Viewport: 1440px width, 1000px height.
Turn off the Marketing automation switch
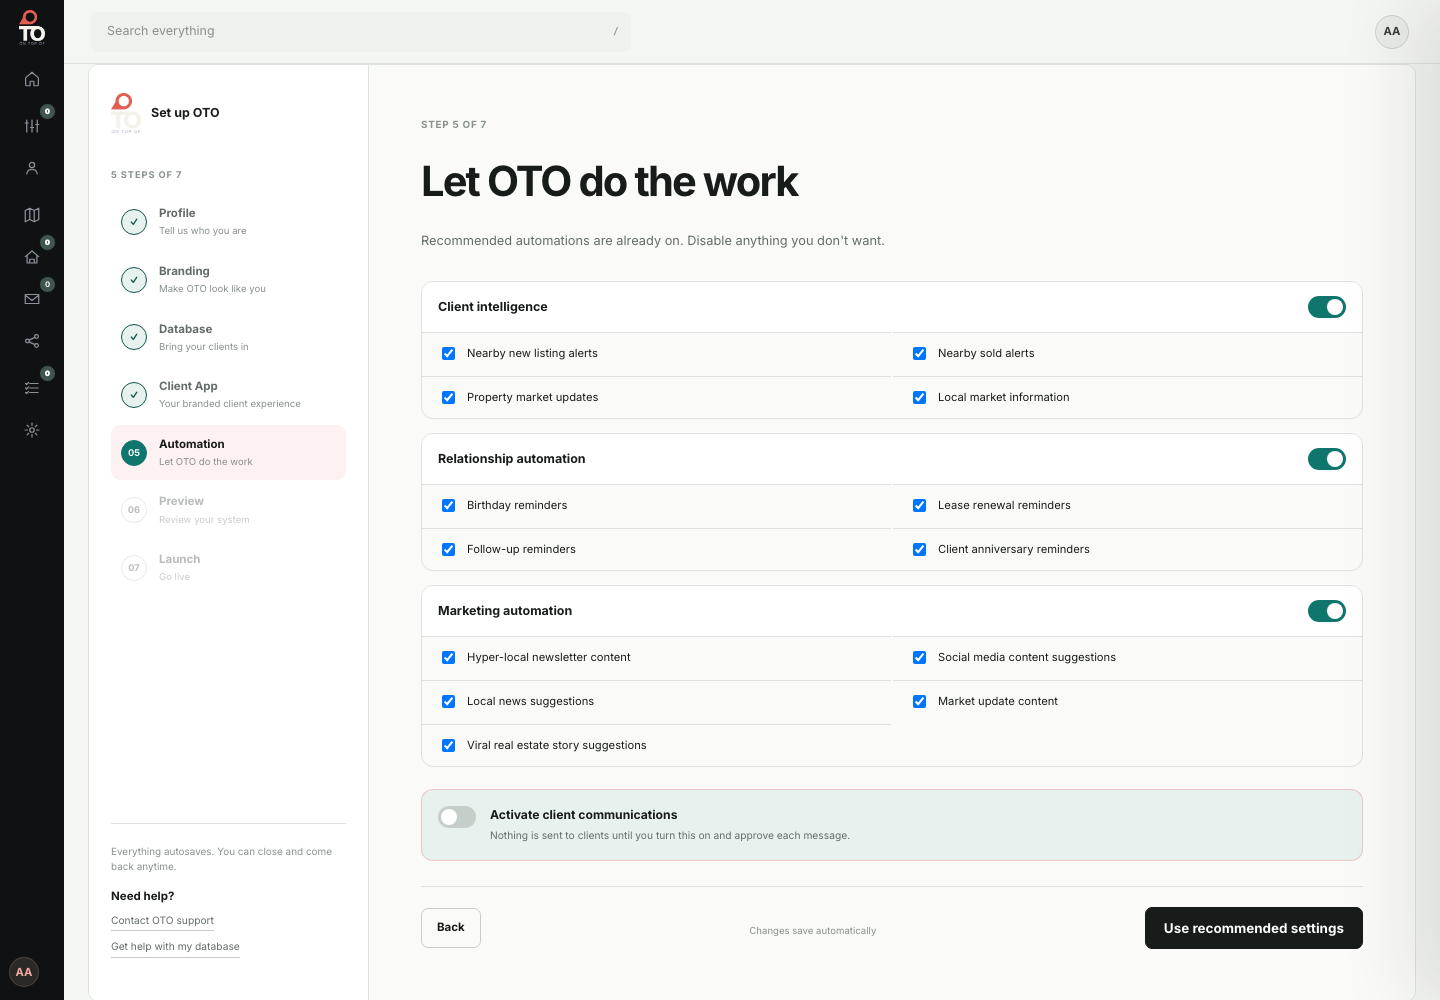tap(1327, 611)
